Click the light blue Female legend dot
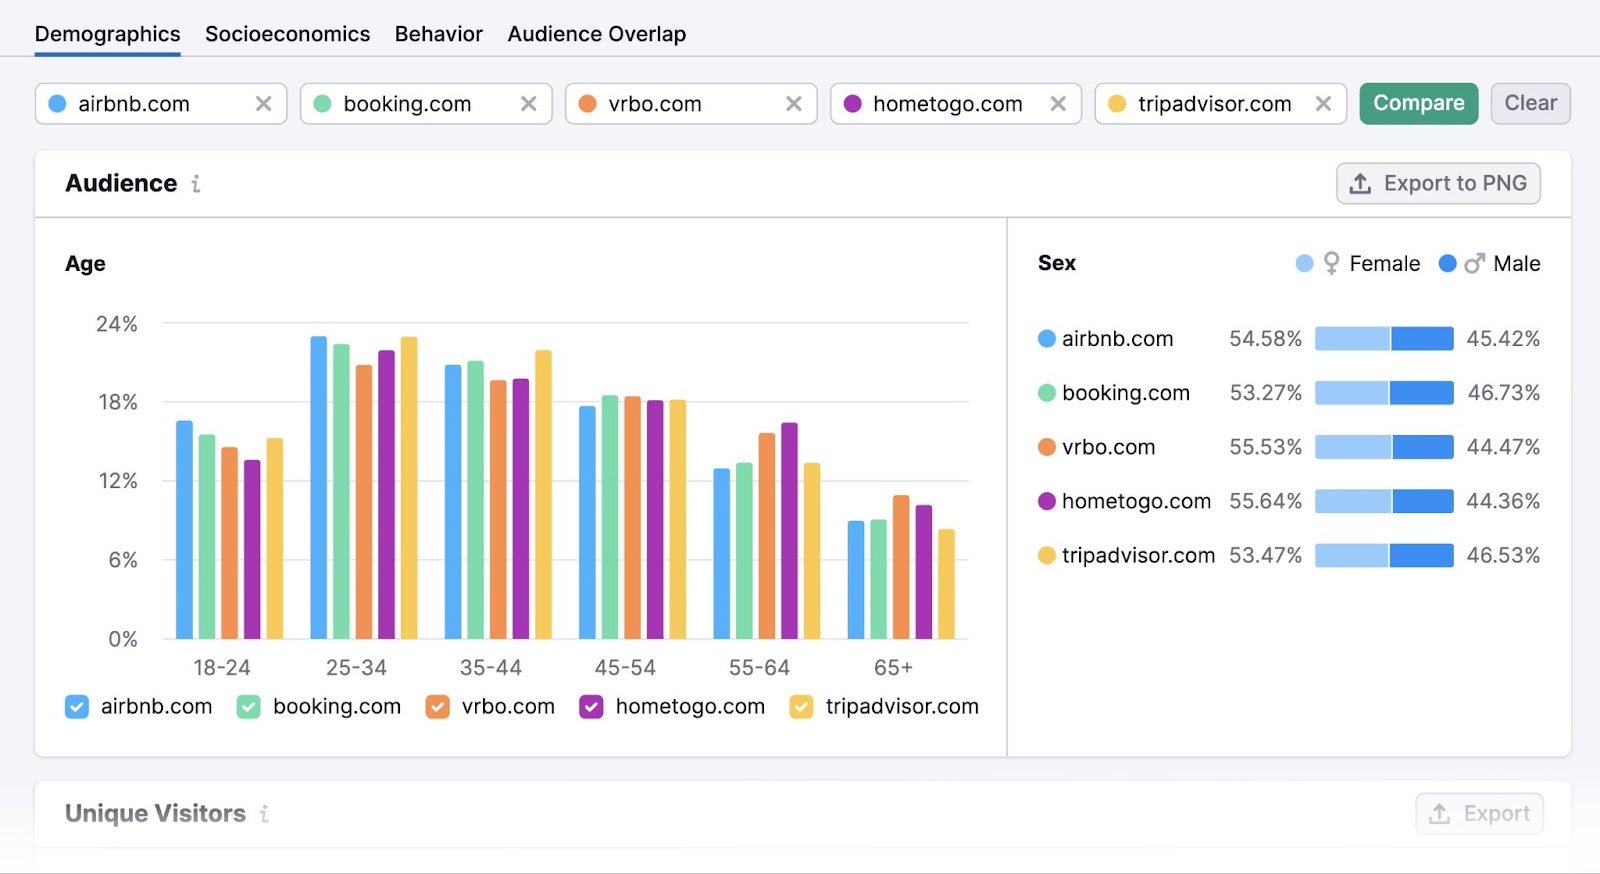 coord(1304,264)
